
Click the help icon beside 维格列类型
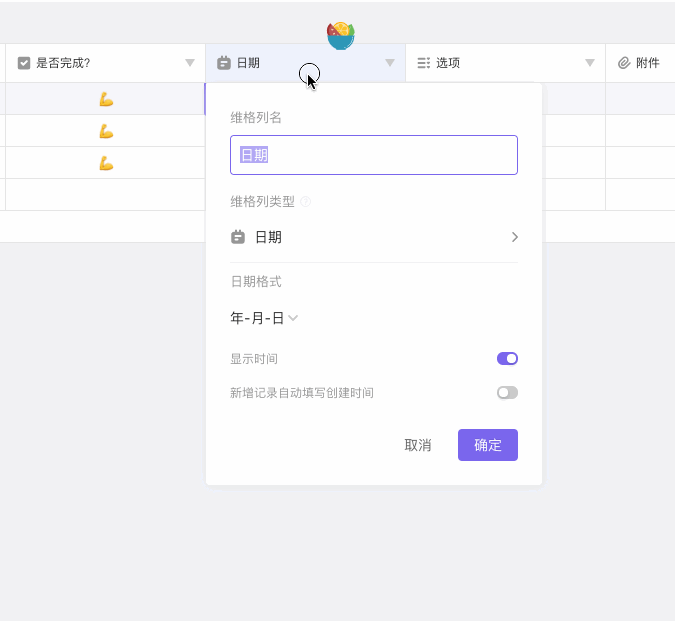305,201
